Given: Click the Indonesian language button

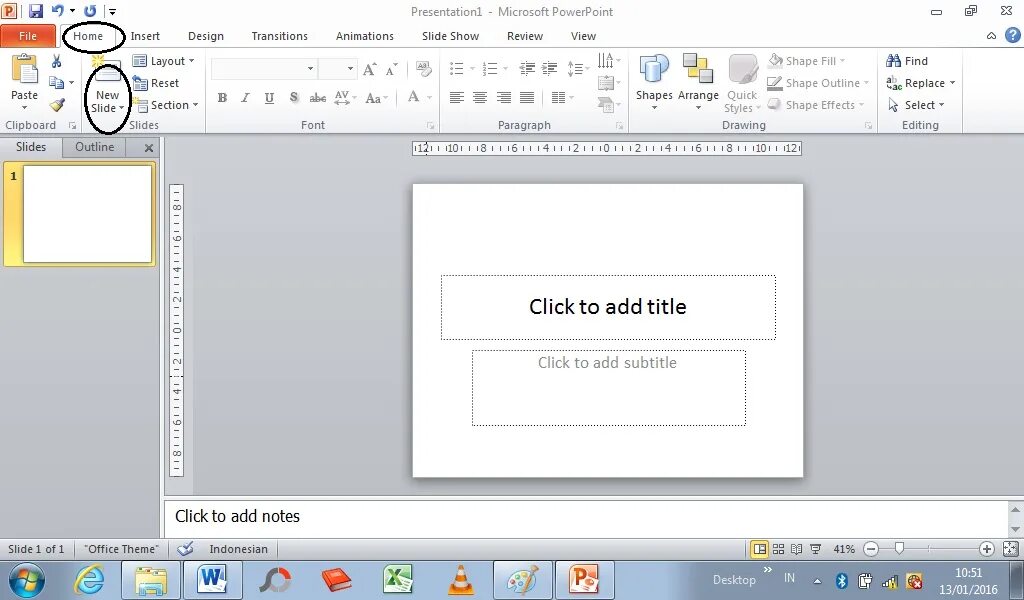Looking at the screenshot, I should click(x=238, y=549).
